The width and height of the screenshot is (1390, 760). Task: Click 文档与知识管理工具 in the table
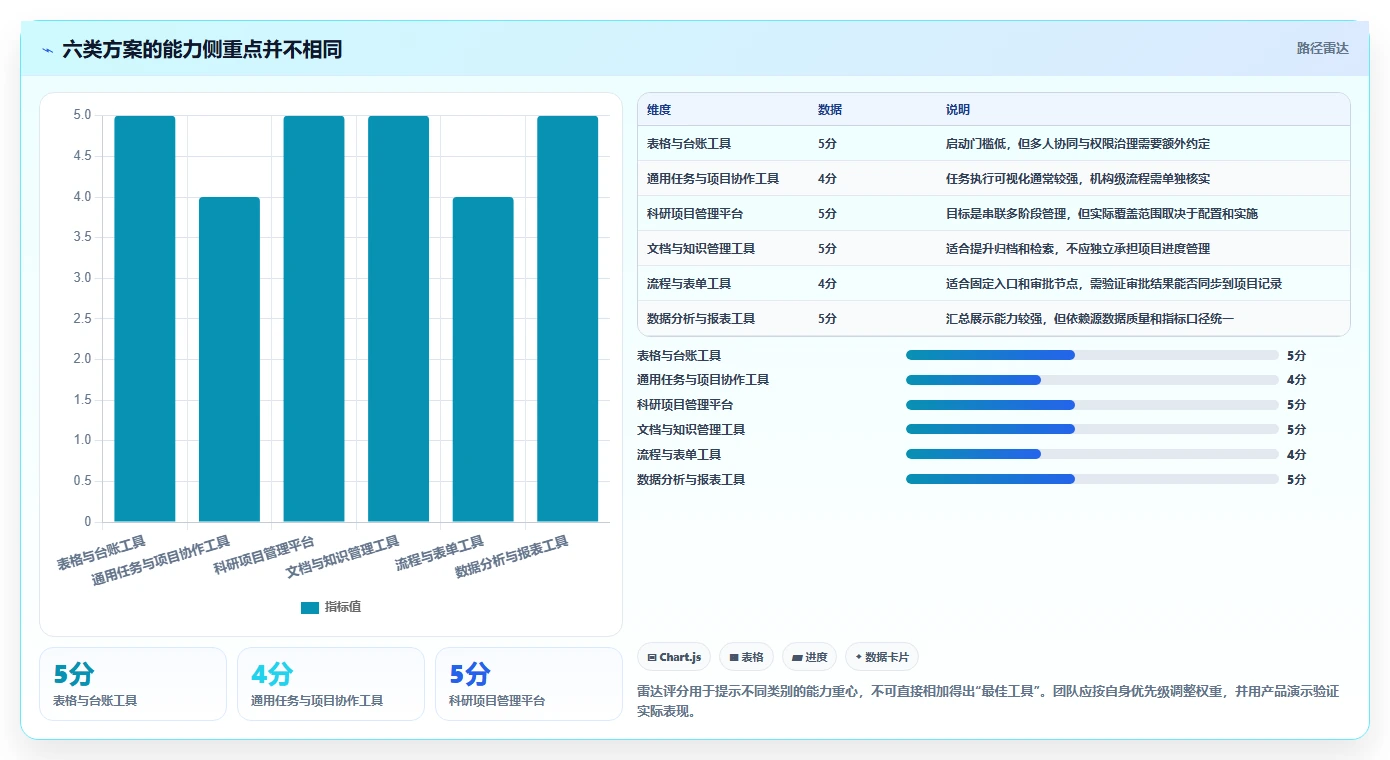(x=701, y=249)
